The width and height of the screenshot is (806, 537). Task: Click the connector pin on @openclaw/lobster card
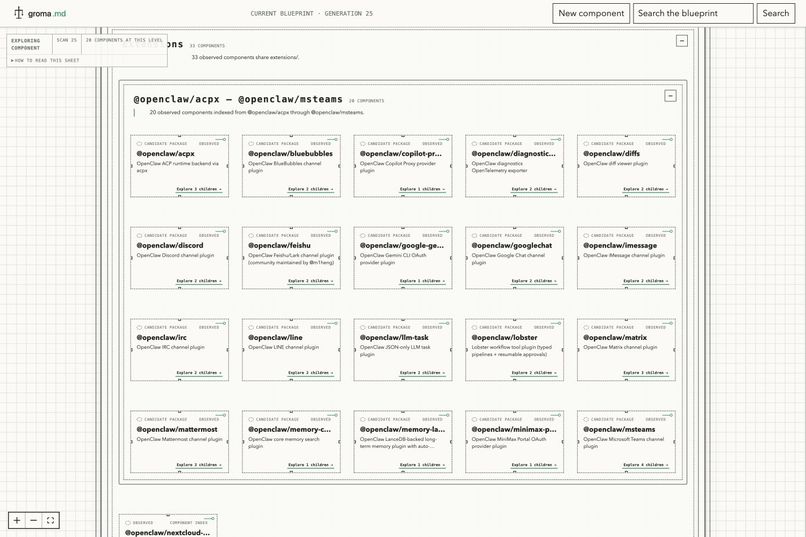(x=556, y=323)
